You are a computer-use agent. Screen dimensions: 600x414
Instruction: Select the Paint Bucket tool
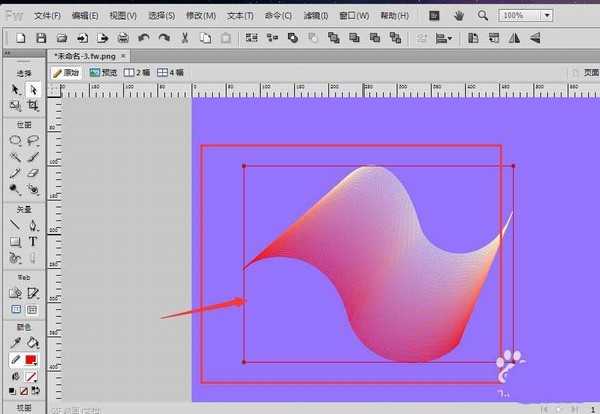(33, 343)
